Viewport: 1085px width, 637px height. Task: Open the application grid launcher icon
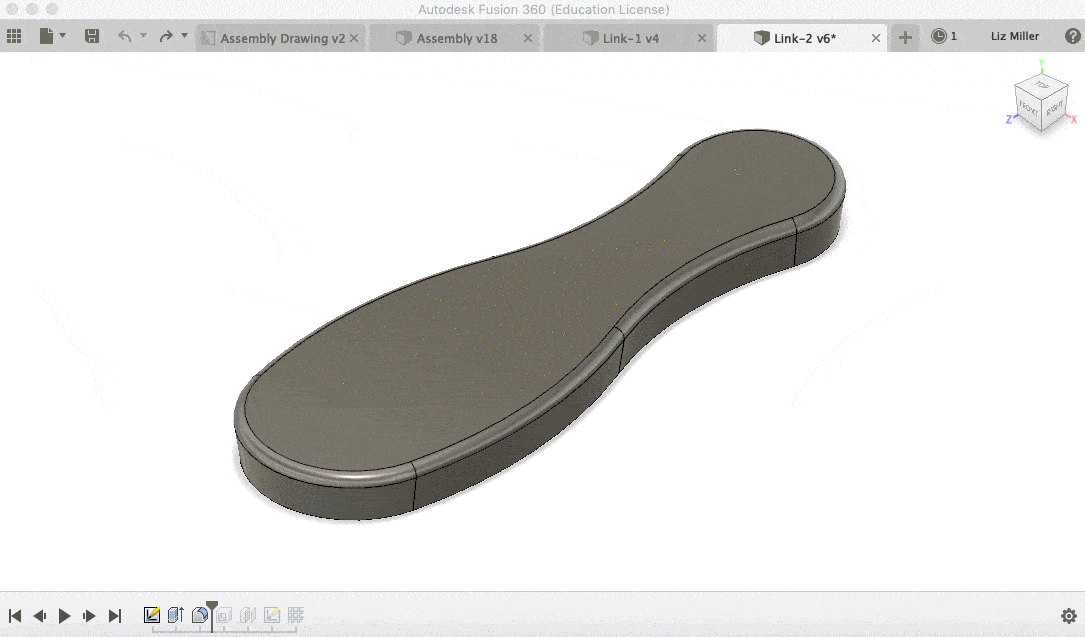click(x=14, y=36)
